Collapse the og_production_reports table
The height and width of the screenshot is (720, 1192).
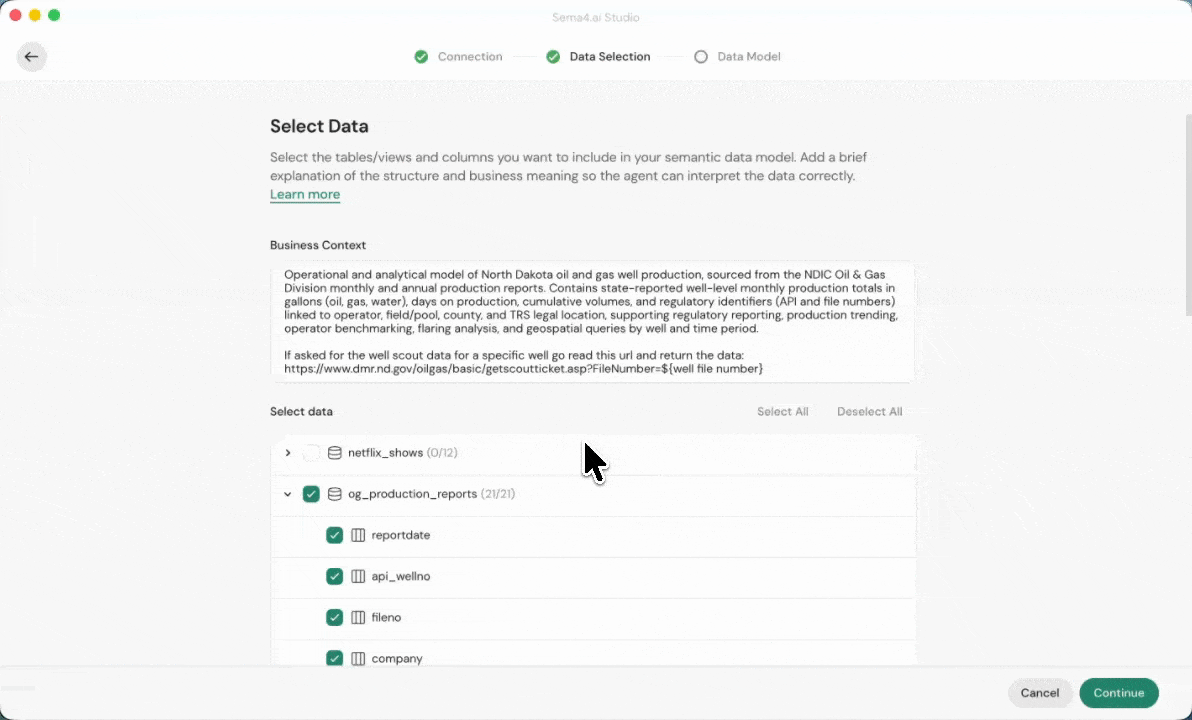point(288,494)
